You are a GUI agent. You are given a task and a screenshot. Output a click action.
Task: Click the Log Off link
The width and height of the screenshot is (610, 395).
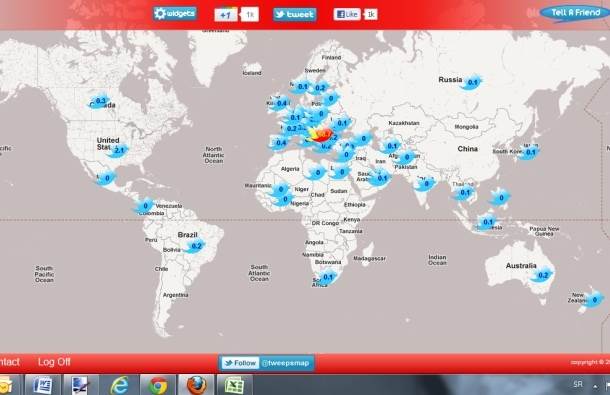(54, 362)
